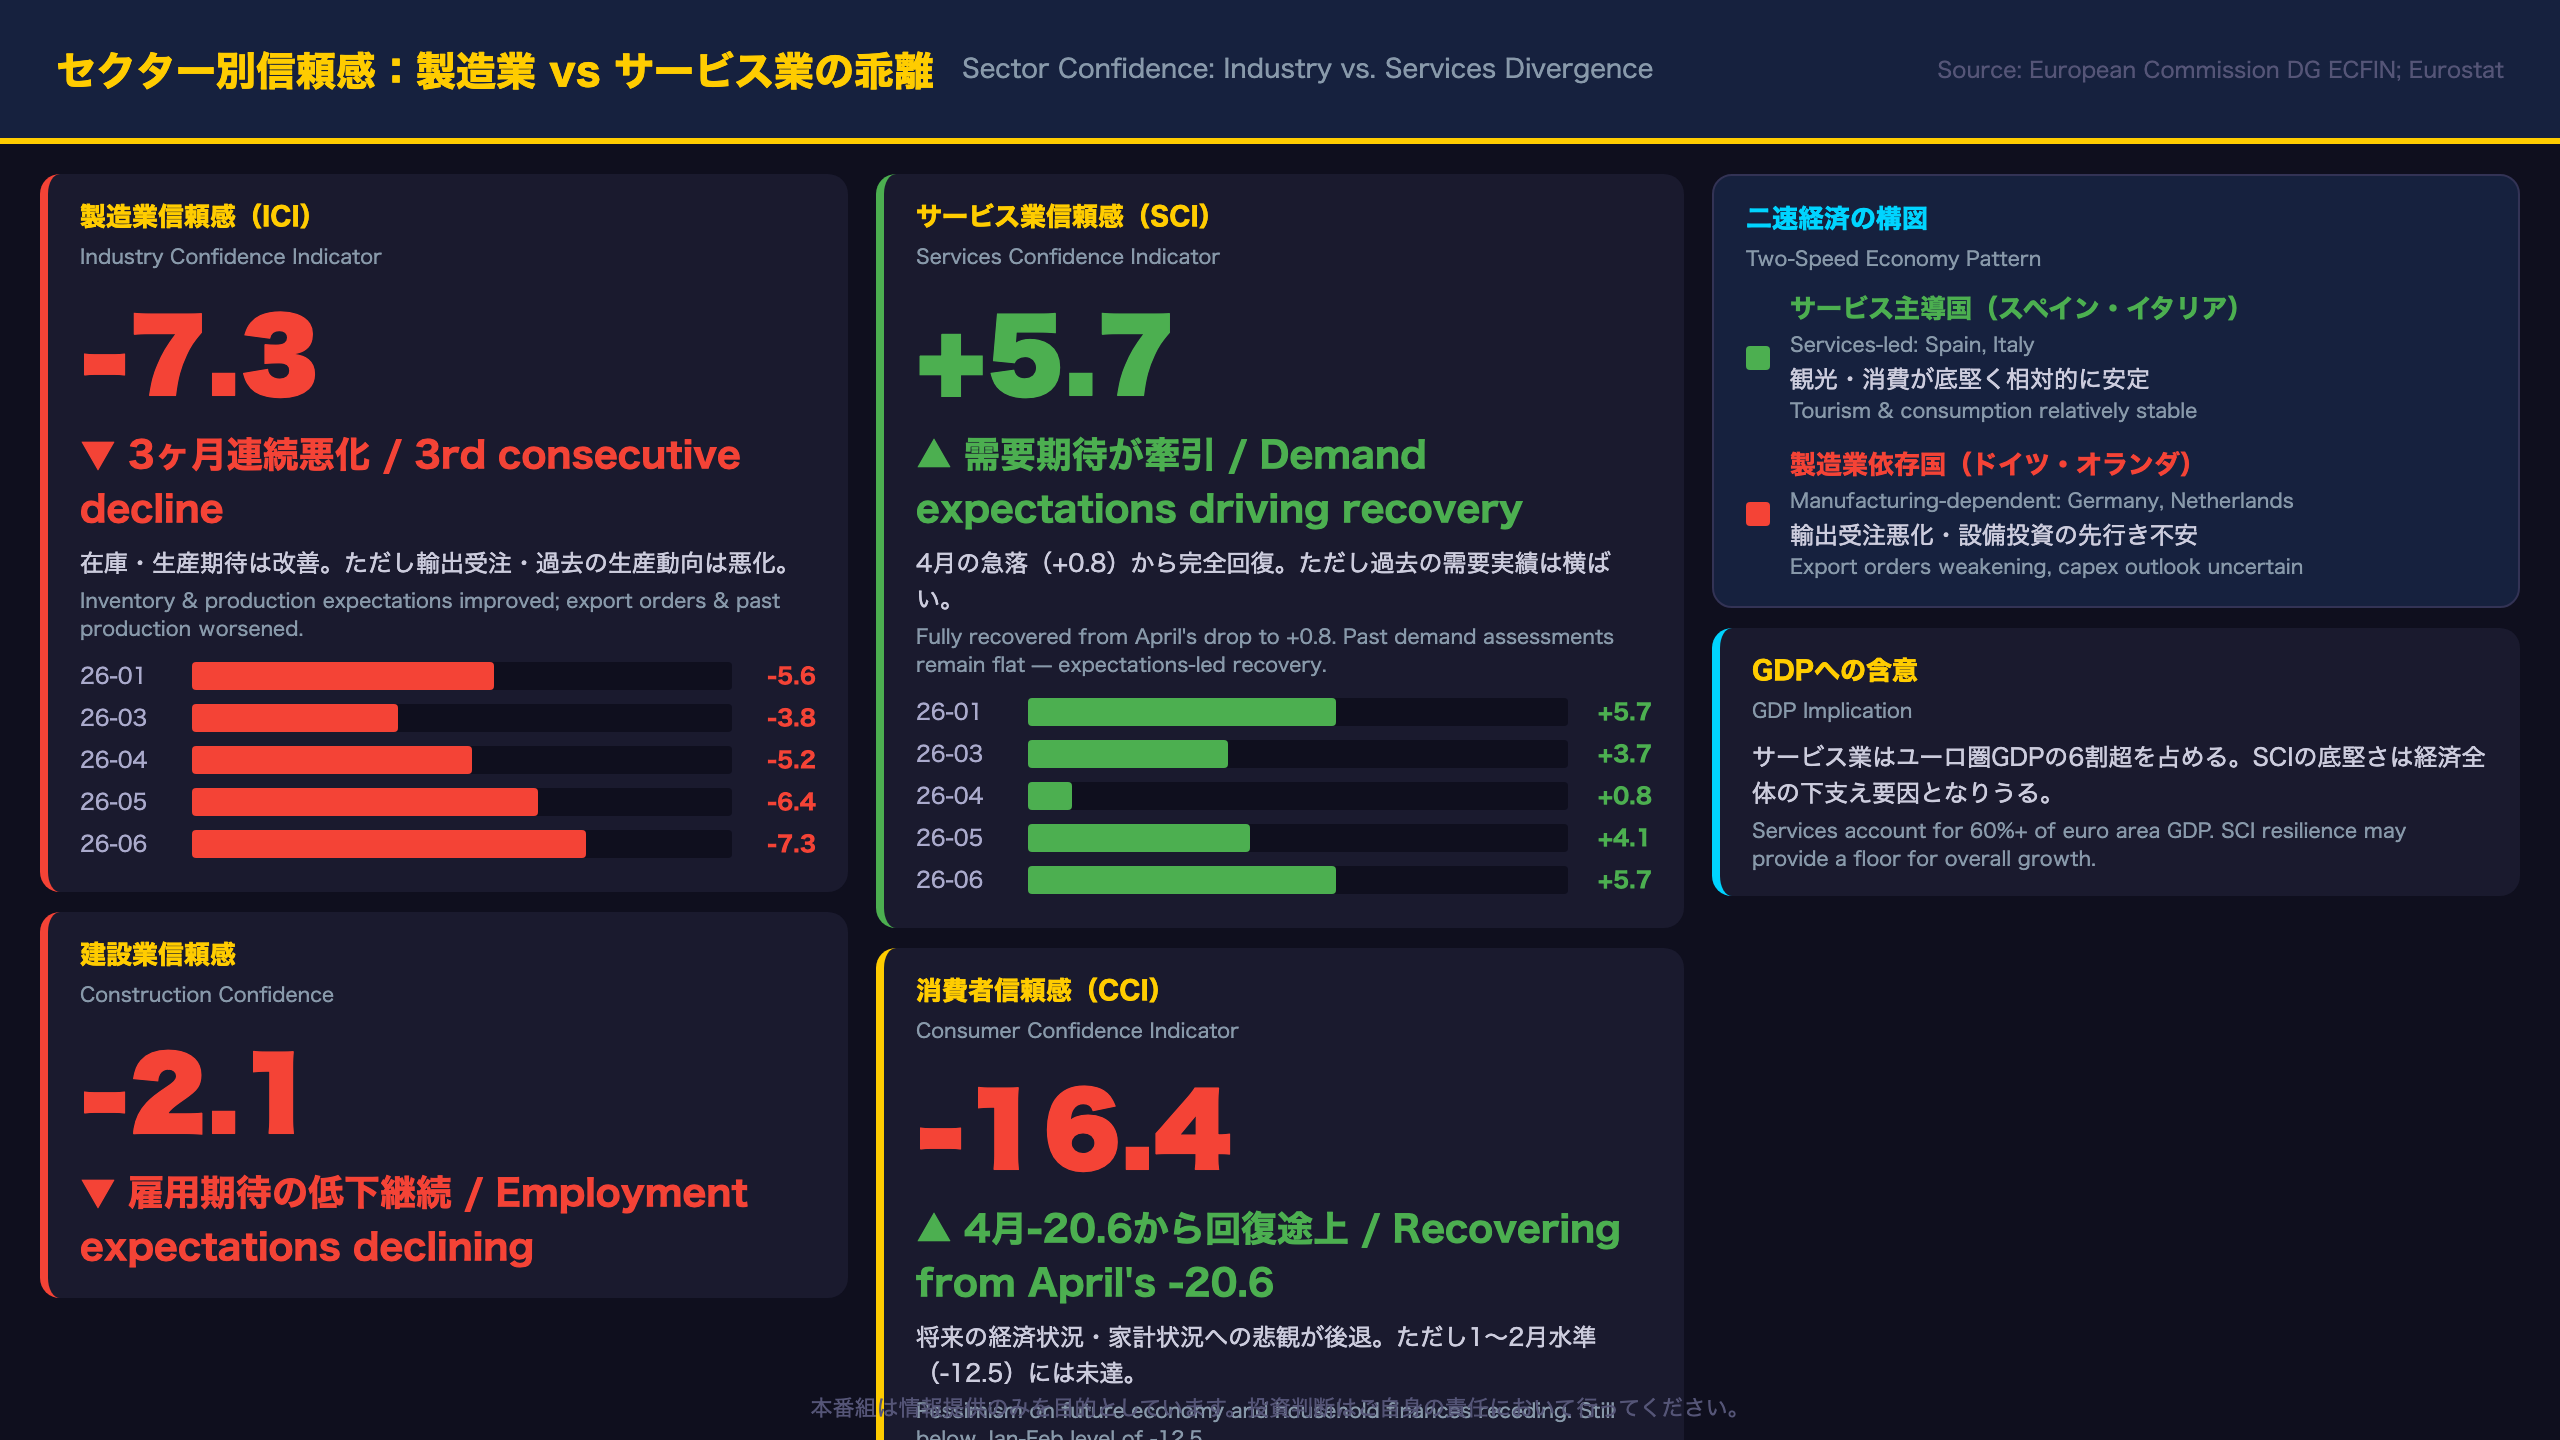Click the 26-04 industry bar labeled -5.2
Viewport: 2560px width, 1440px height.
click(461, 760)
